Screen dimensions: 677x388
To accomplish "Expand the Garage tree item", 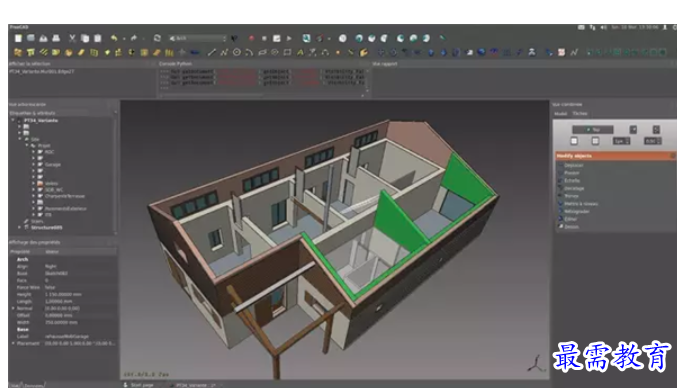I will click(x=33, y=164).
